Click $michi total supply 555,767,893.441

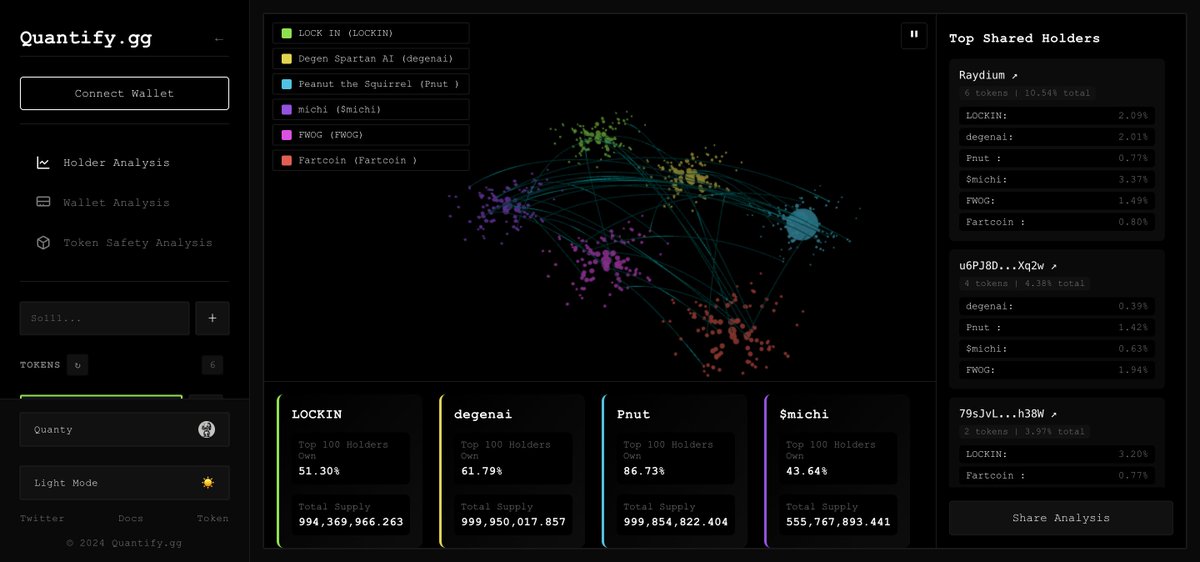839,522
